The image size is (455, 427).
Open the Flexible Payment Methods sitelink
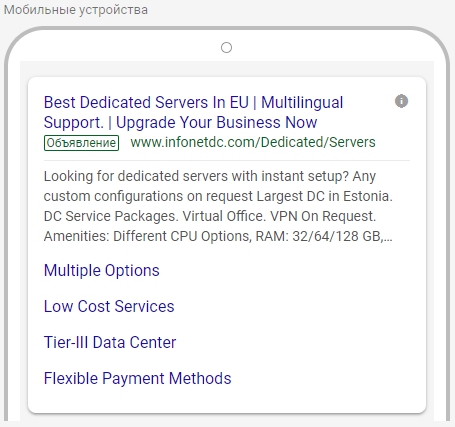138,378
